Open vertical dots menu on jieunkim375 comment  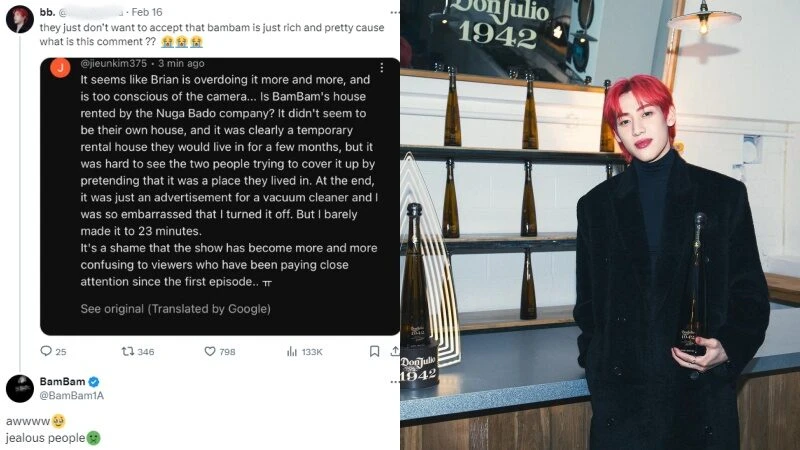pyautogui.click(x=382, y=67)
